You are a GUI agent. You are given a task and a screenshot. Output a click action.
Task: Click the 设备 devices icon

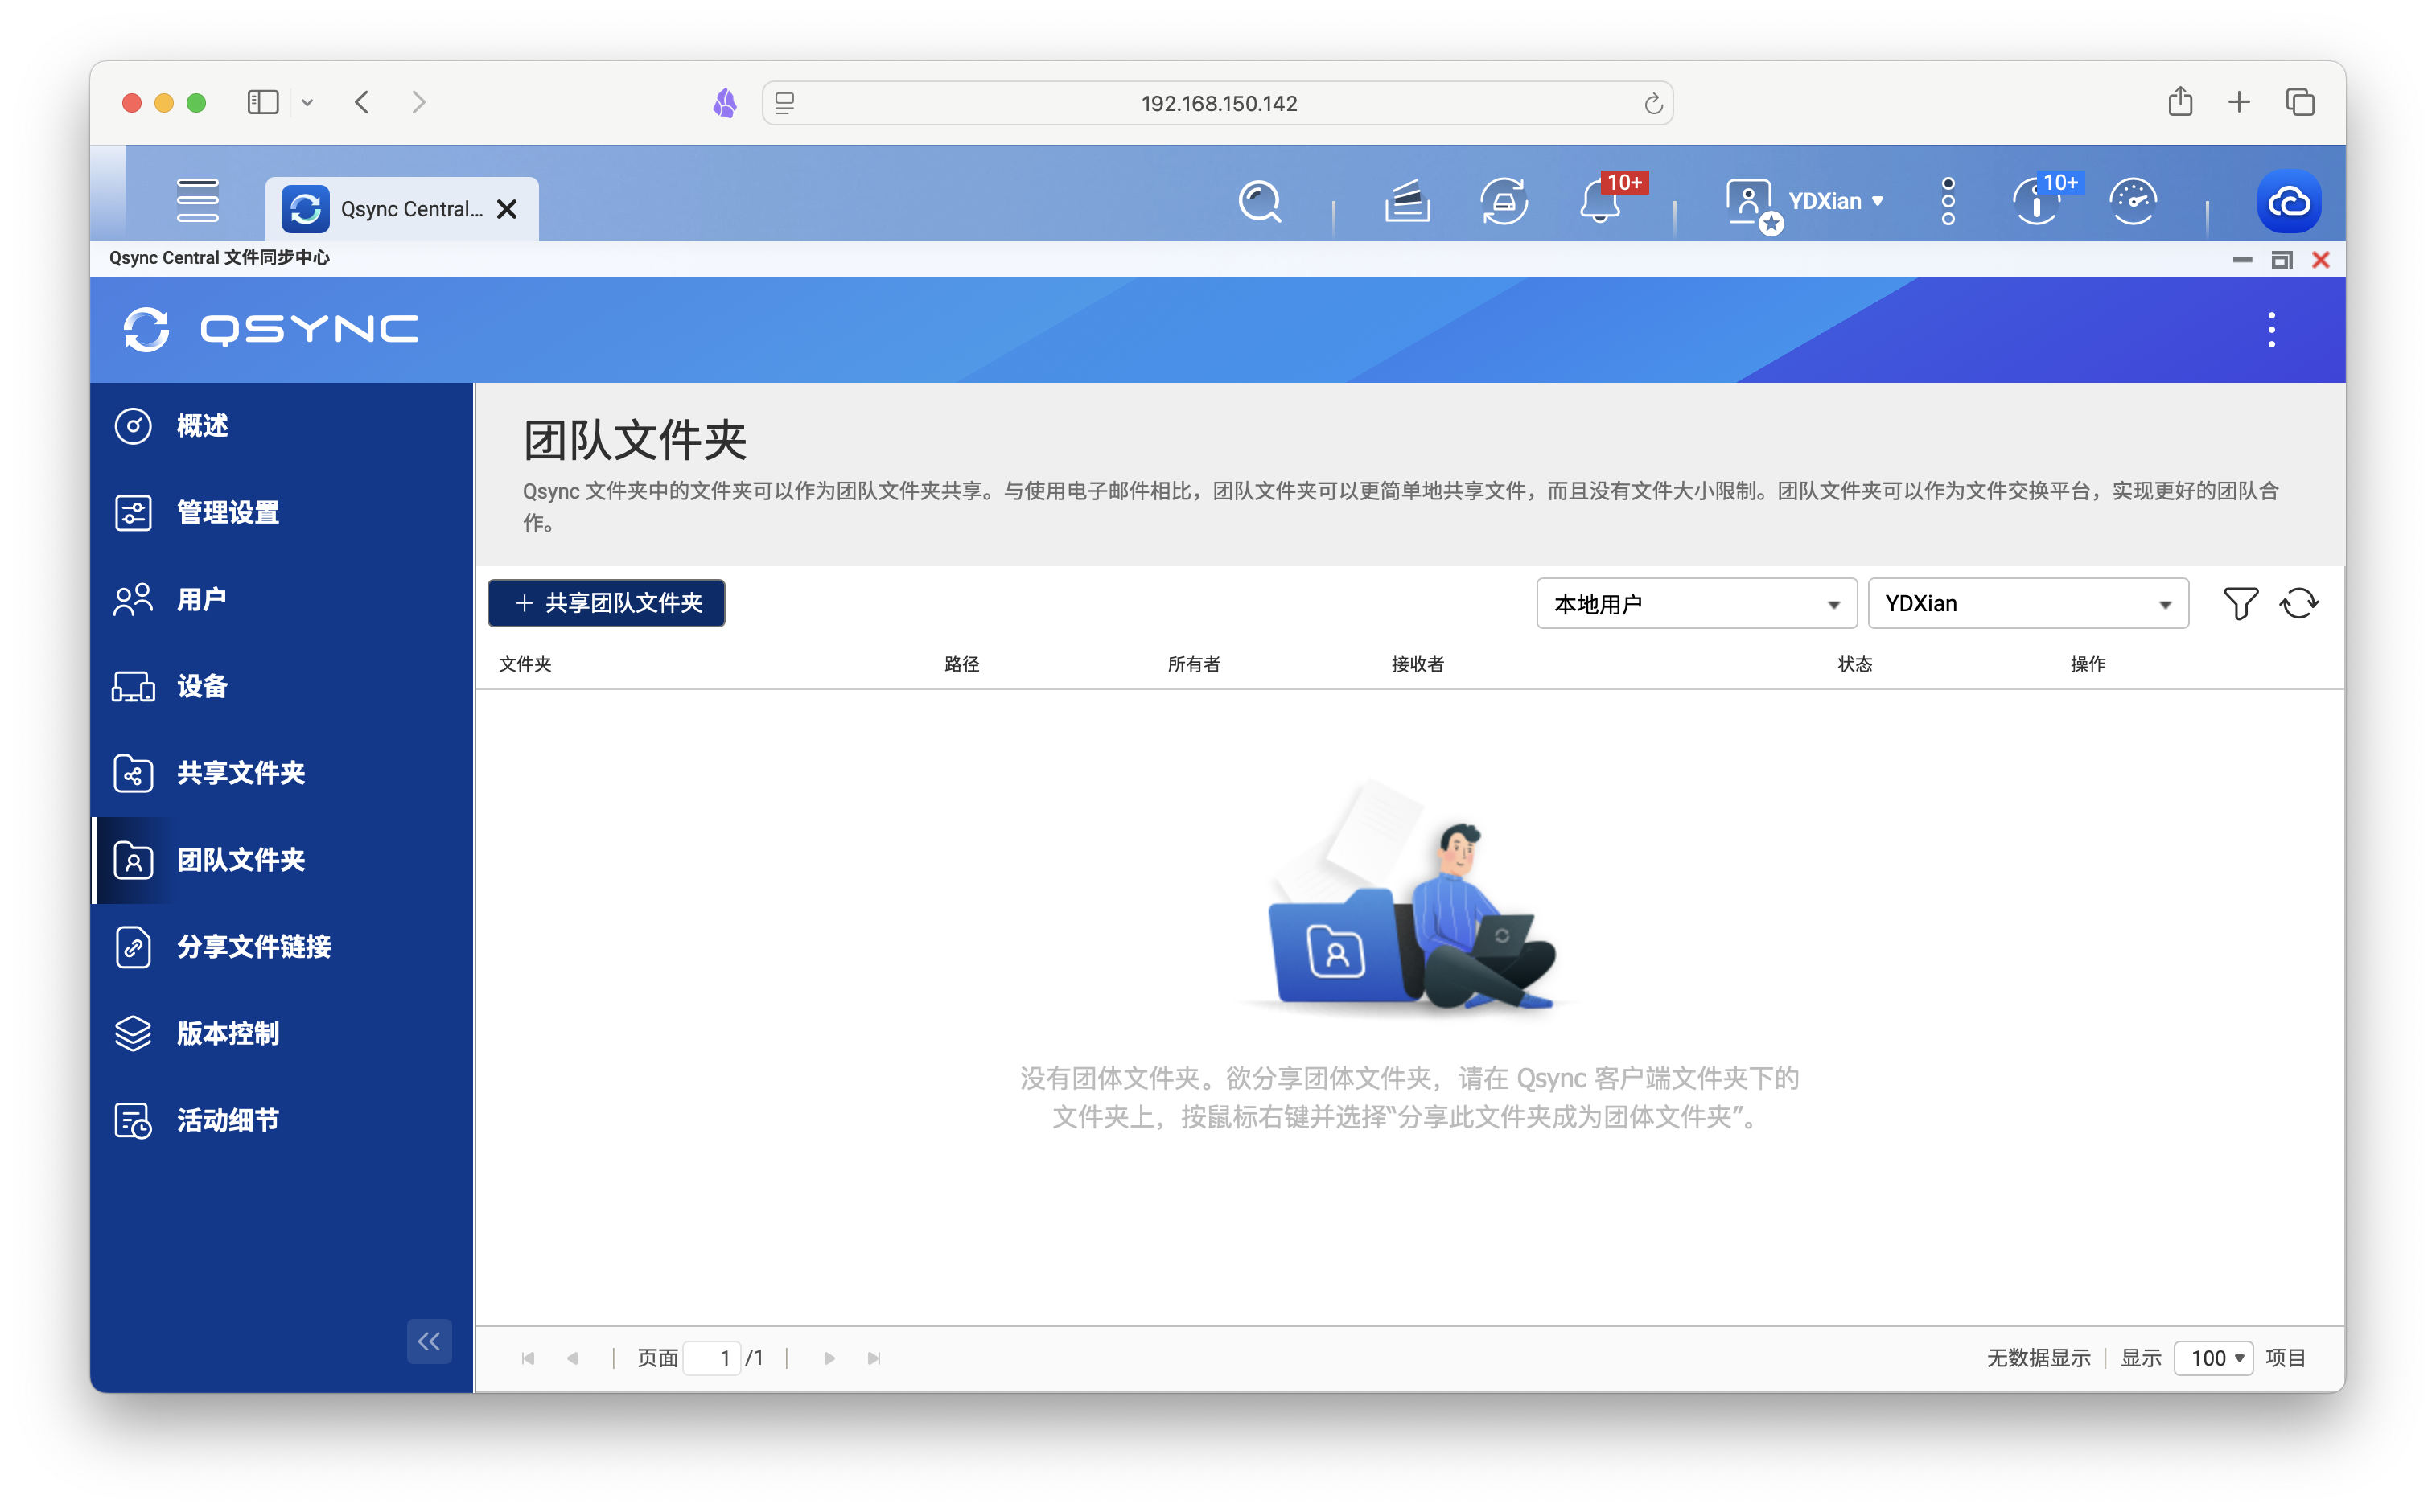pyautogui.click(x=133, y=687)
